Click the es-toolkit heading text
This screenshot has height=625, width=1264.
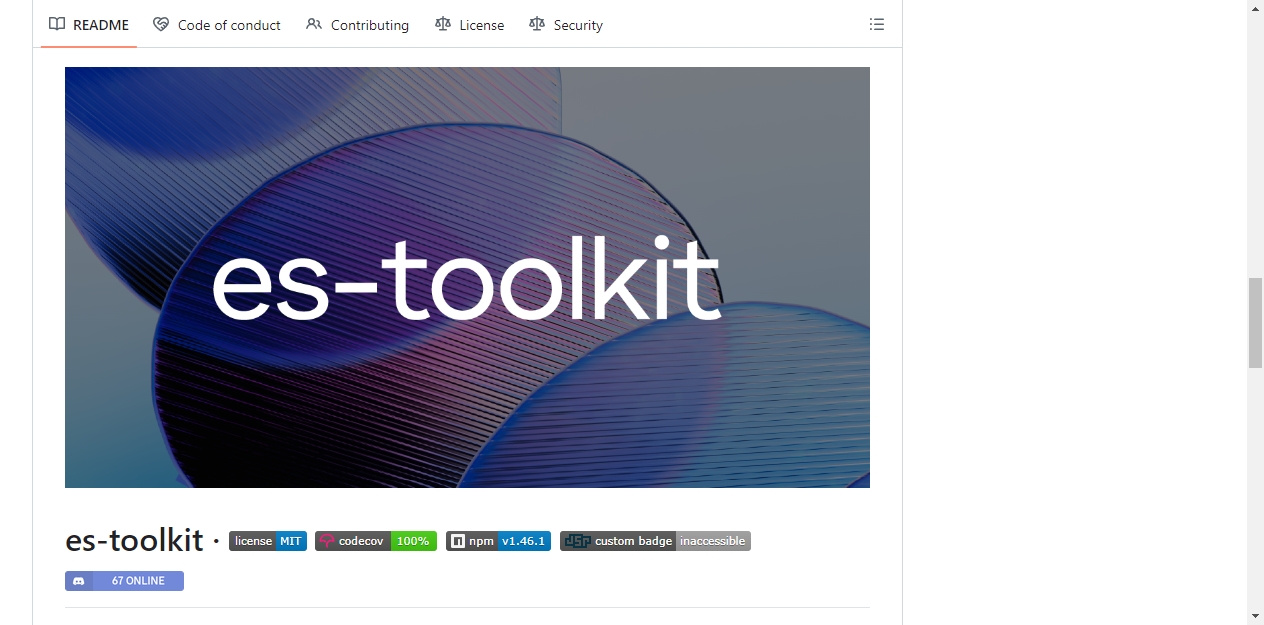click(134, 541)
